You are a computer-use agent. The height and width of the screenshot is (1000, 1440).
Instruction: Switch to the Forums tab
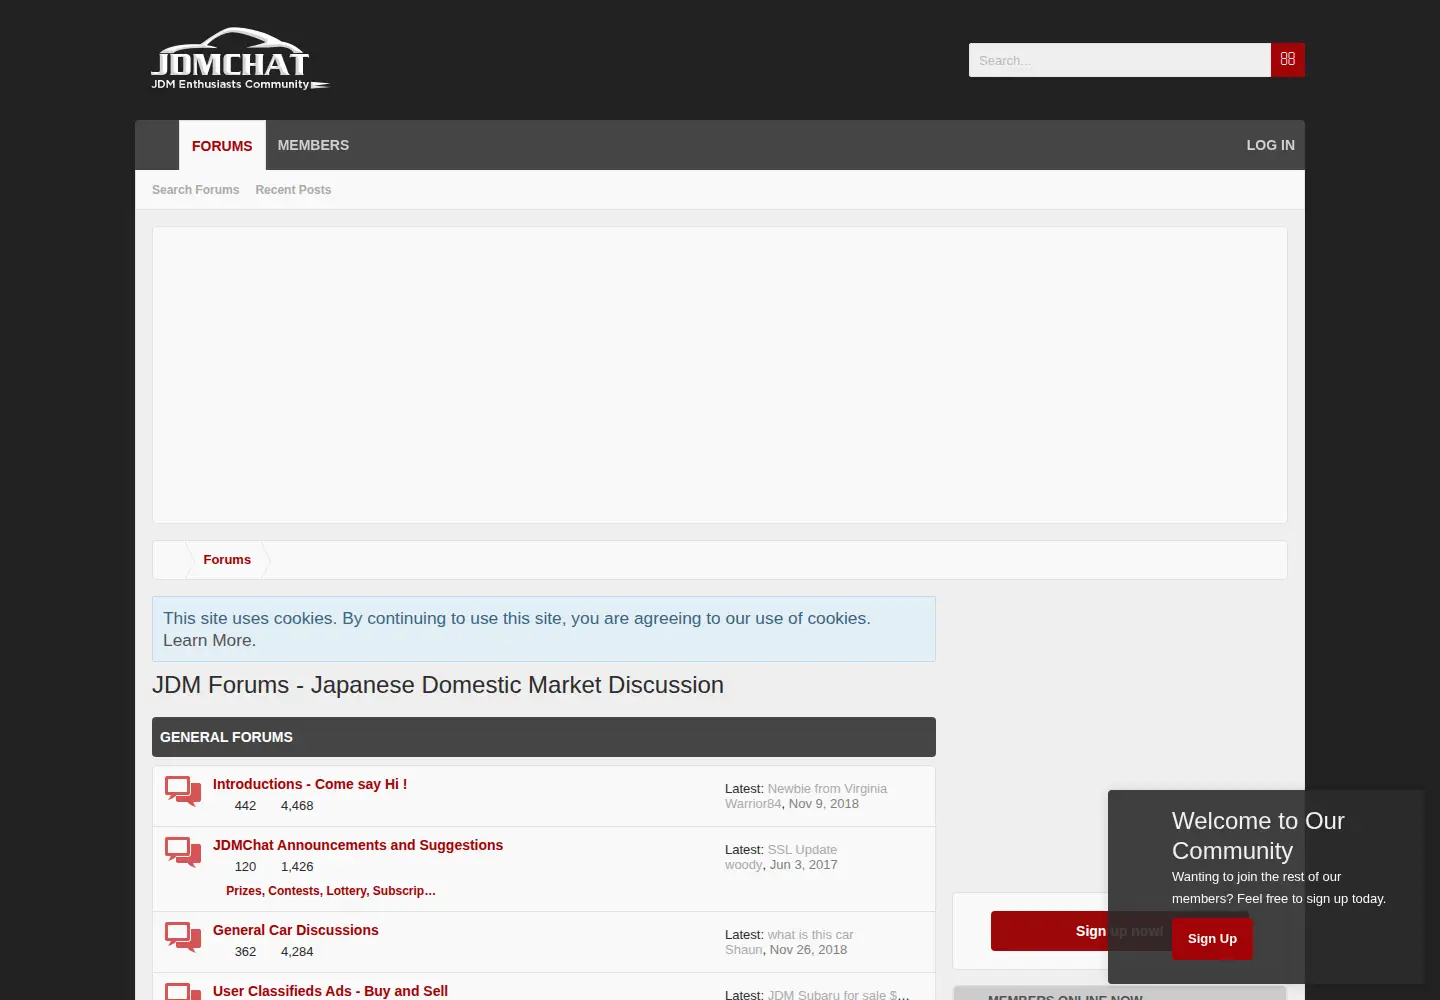(x=222, y=146)
